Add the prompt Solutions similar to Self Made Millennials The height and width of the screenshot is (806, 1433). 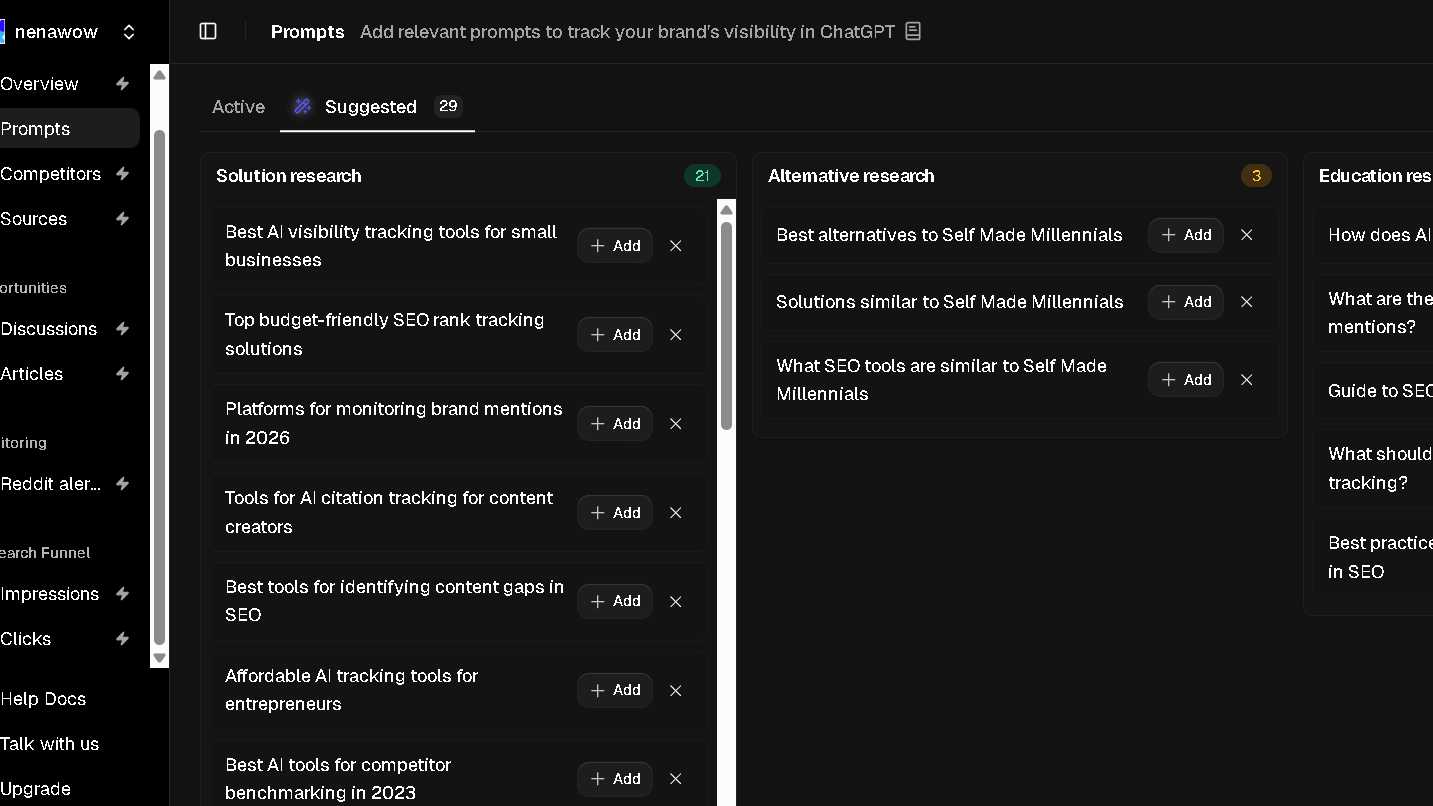(x=1185, y=301)
